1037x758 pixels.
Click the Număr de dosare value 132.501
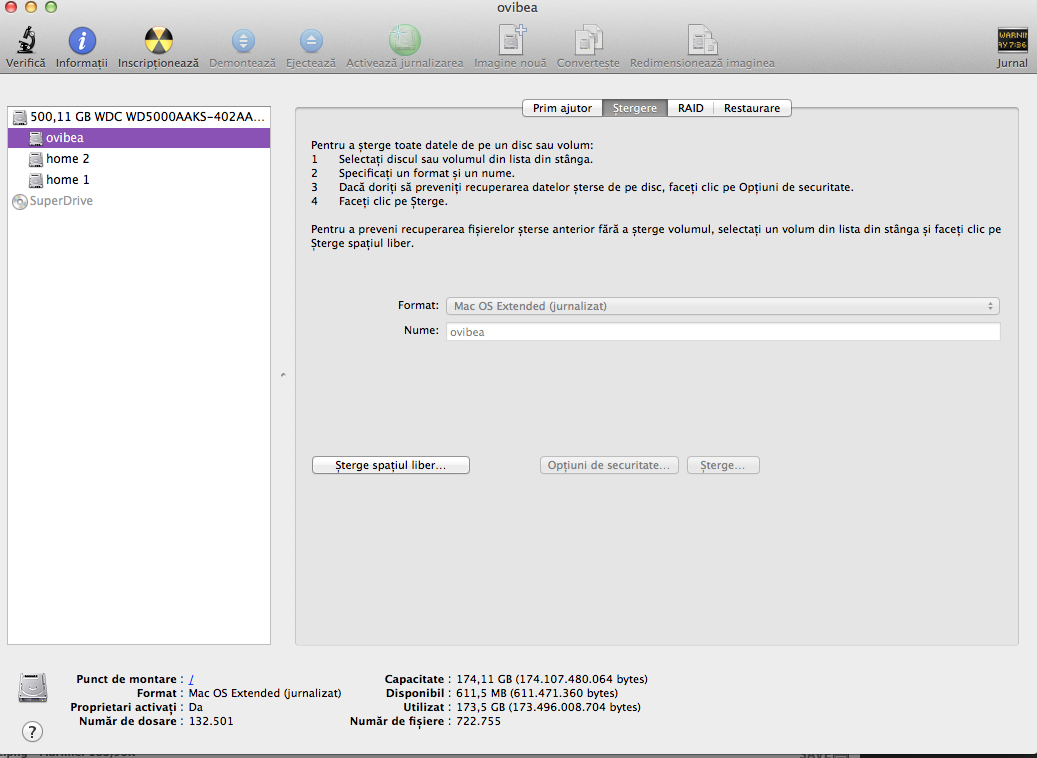(x=211, y=721)
